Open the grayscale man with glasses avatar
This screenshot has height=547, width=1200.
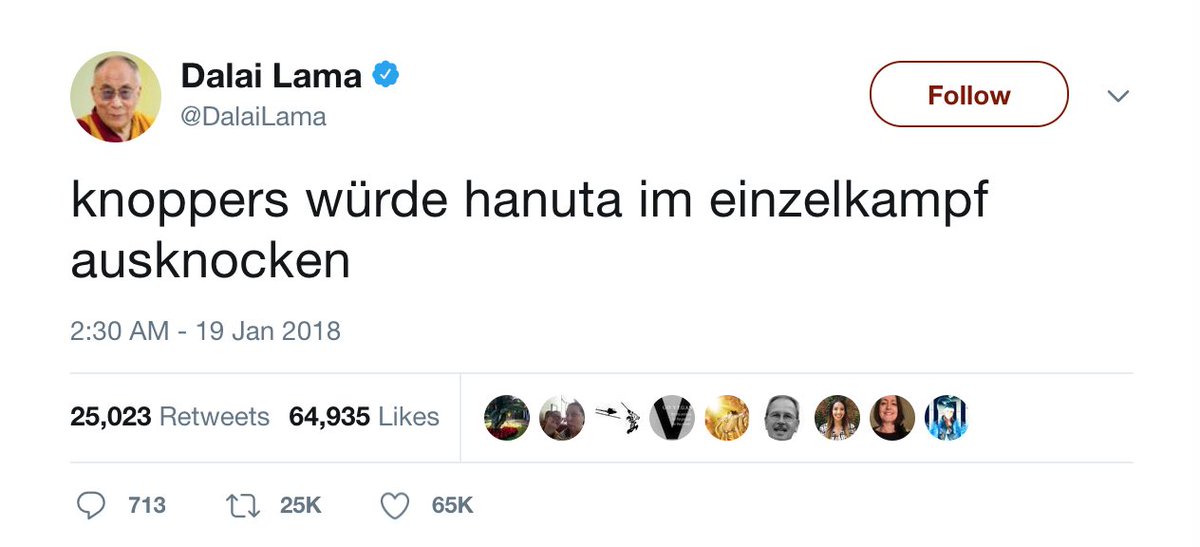(782, 417)
